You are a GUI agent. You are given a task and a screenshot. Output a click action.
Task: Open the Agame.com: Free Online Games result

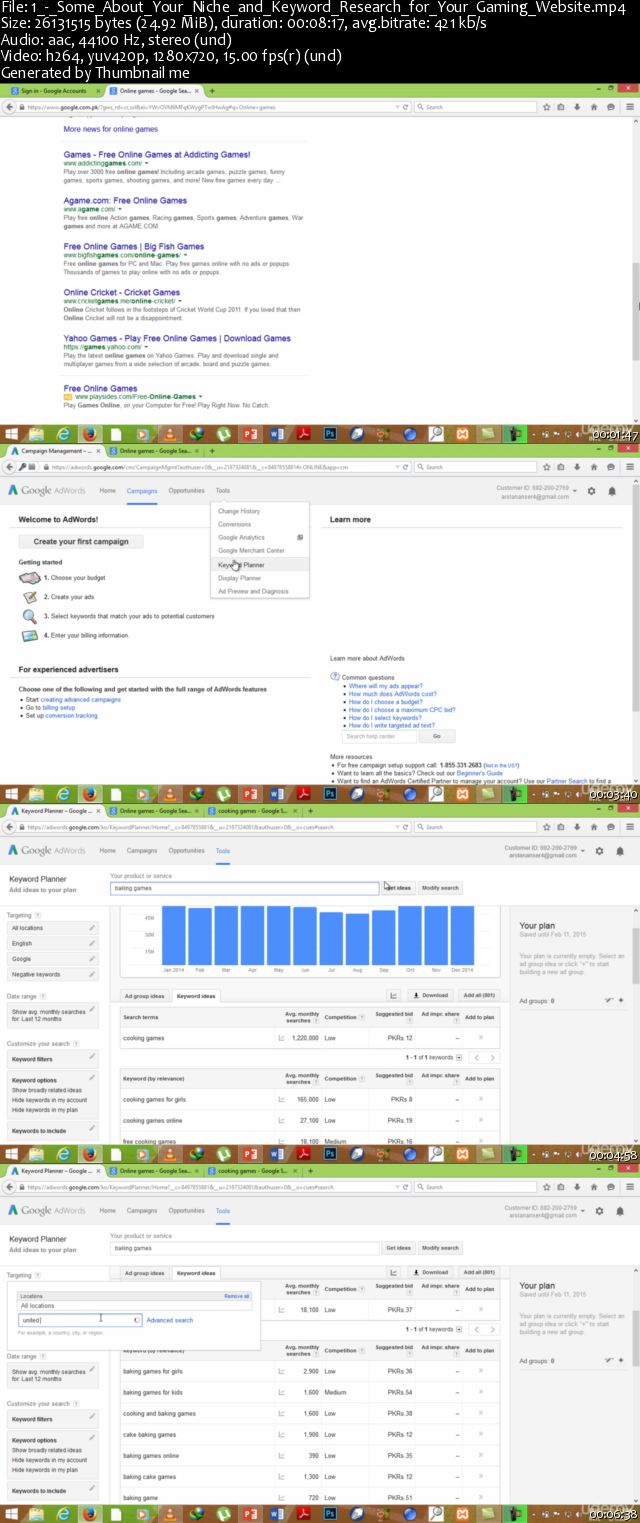[x=125, y=201]
